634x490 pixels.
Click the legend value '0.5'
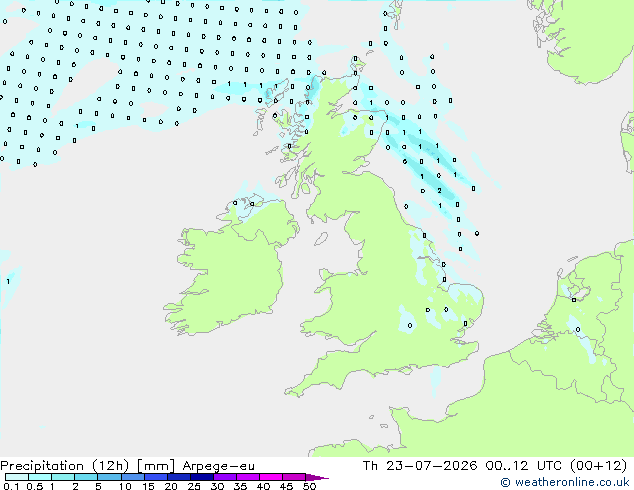tap(35, 486)
